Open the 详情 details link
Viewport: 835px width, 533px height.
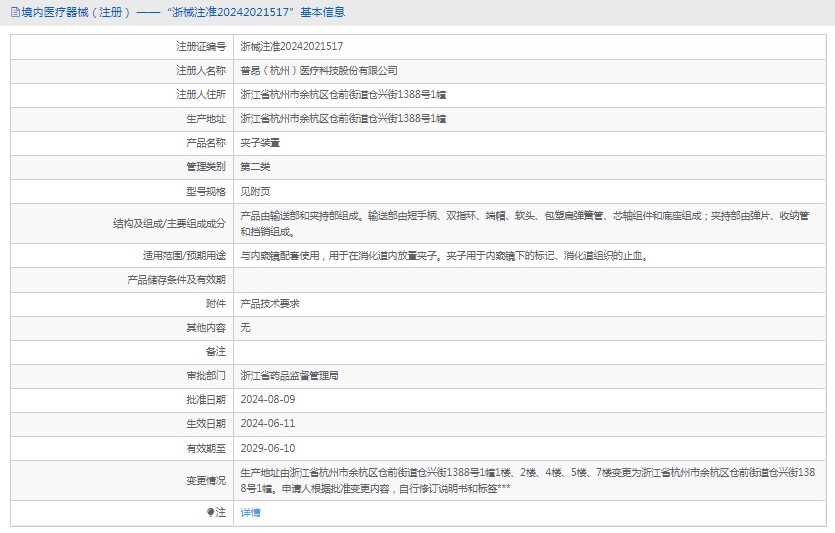tap(250, 512)
